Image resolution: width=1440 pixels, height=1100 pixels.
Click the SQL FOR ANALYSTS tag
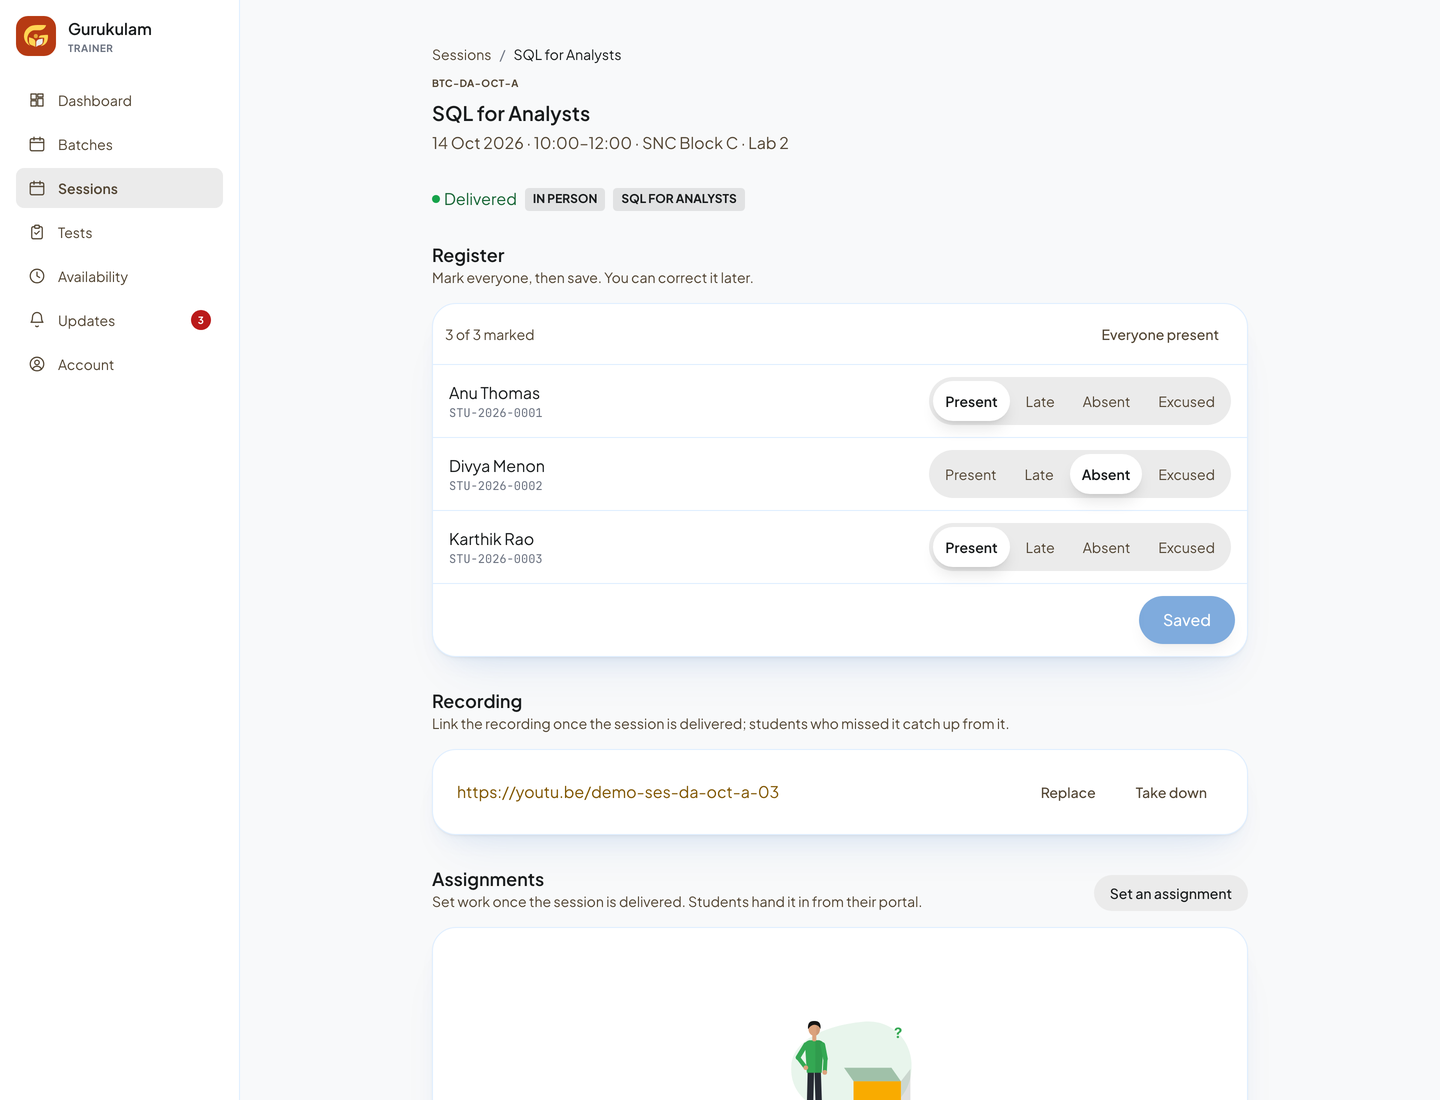(x=679, y=199)
